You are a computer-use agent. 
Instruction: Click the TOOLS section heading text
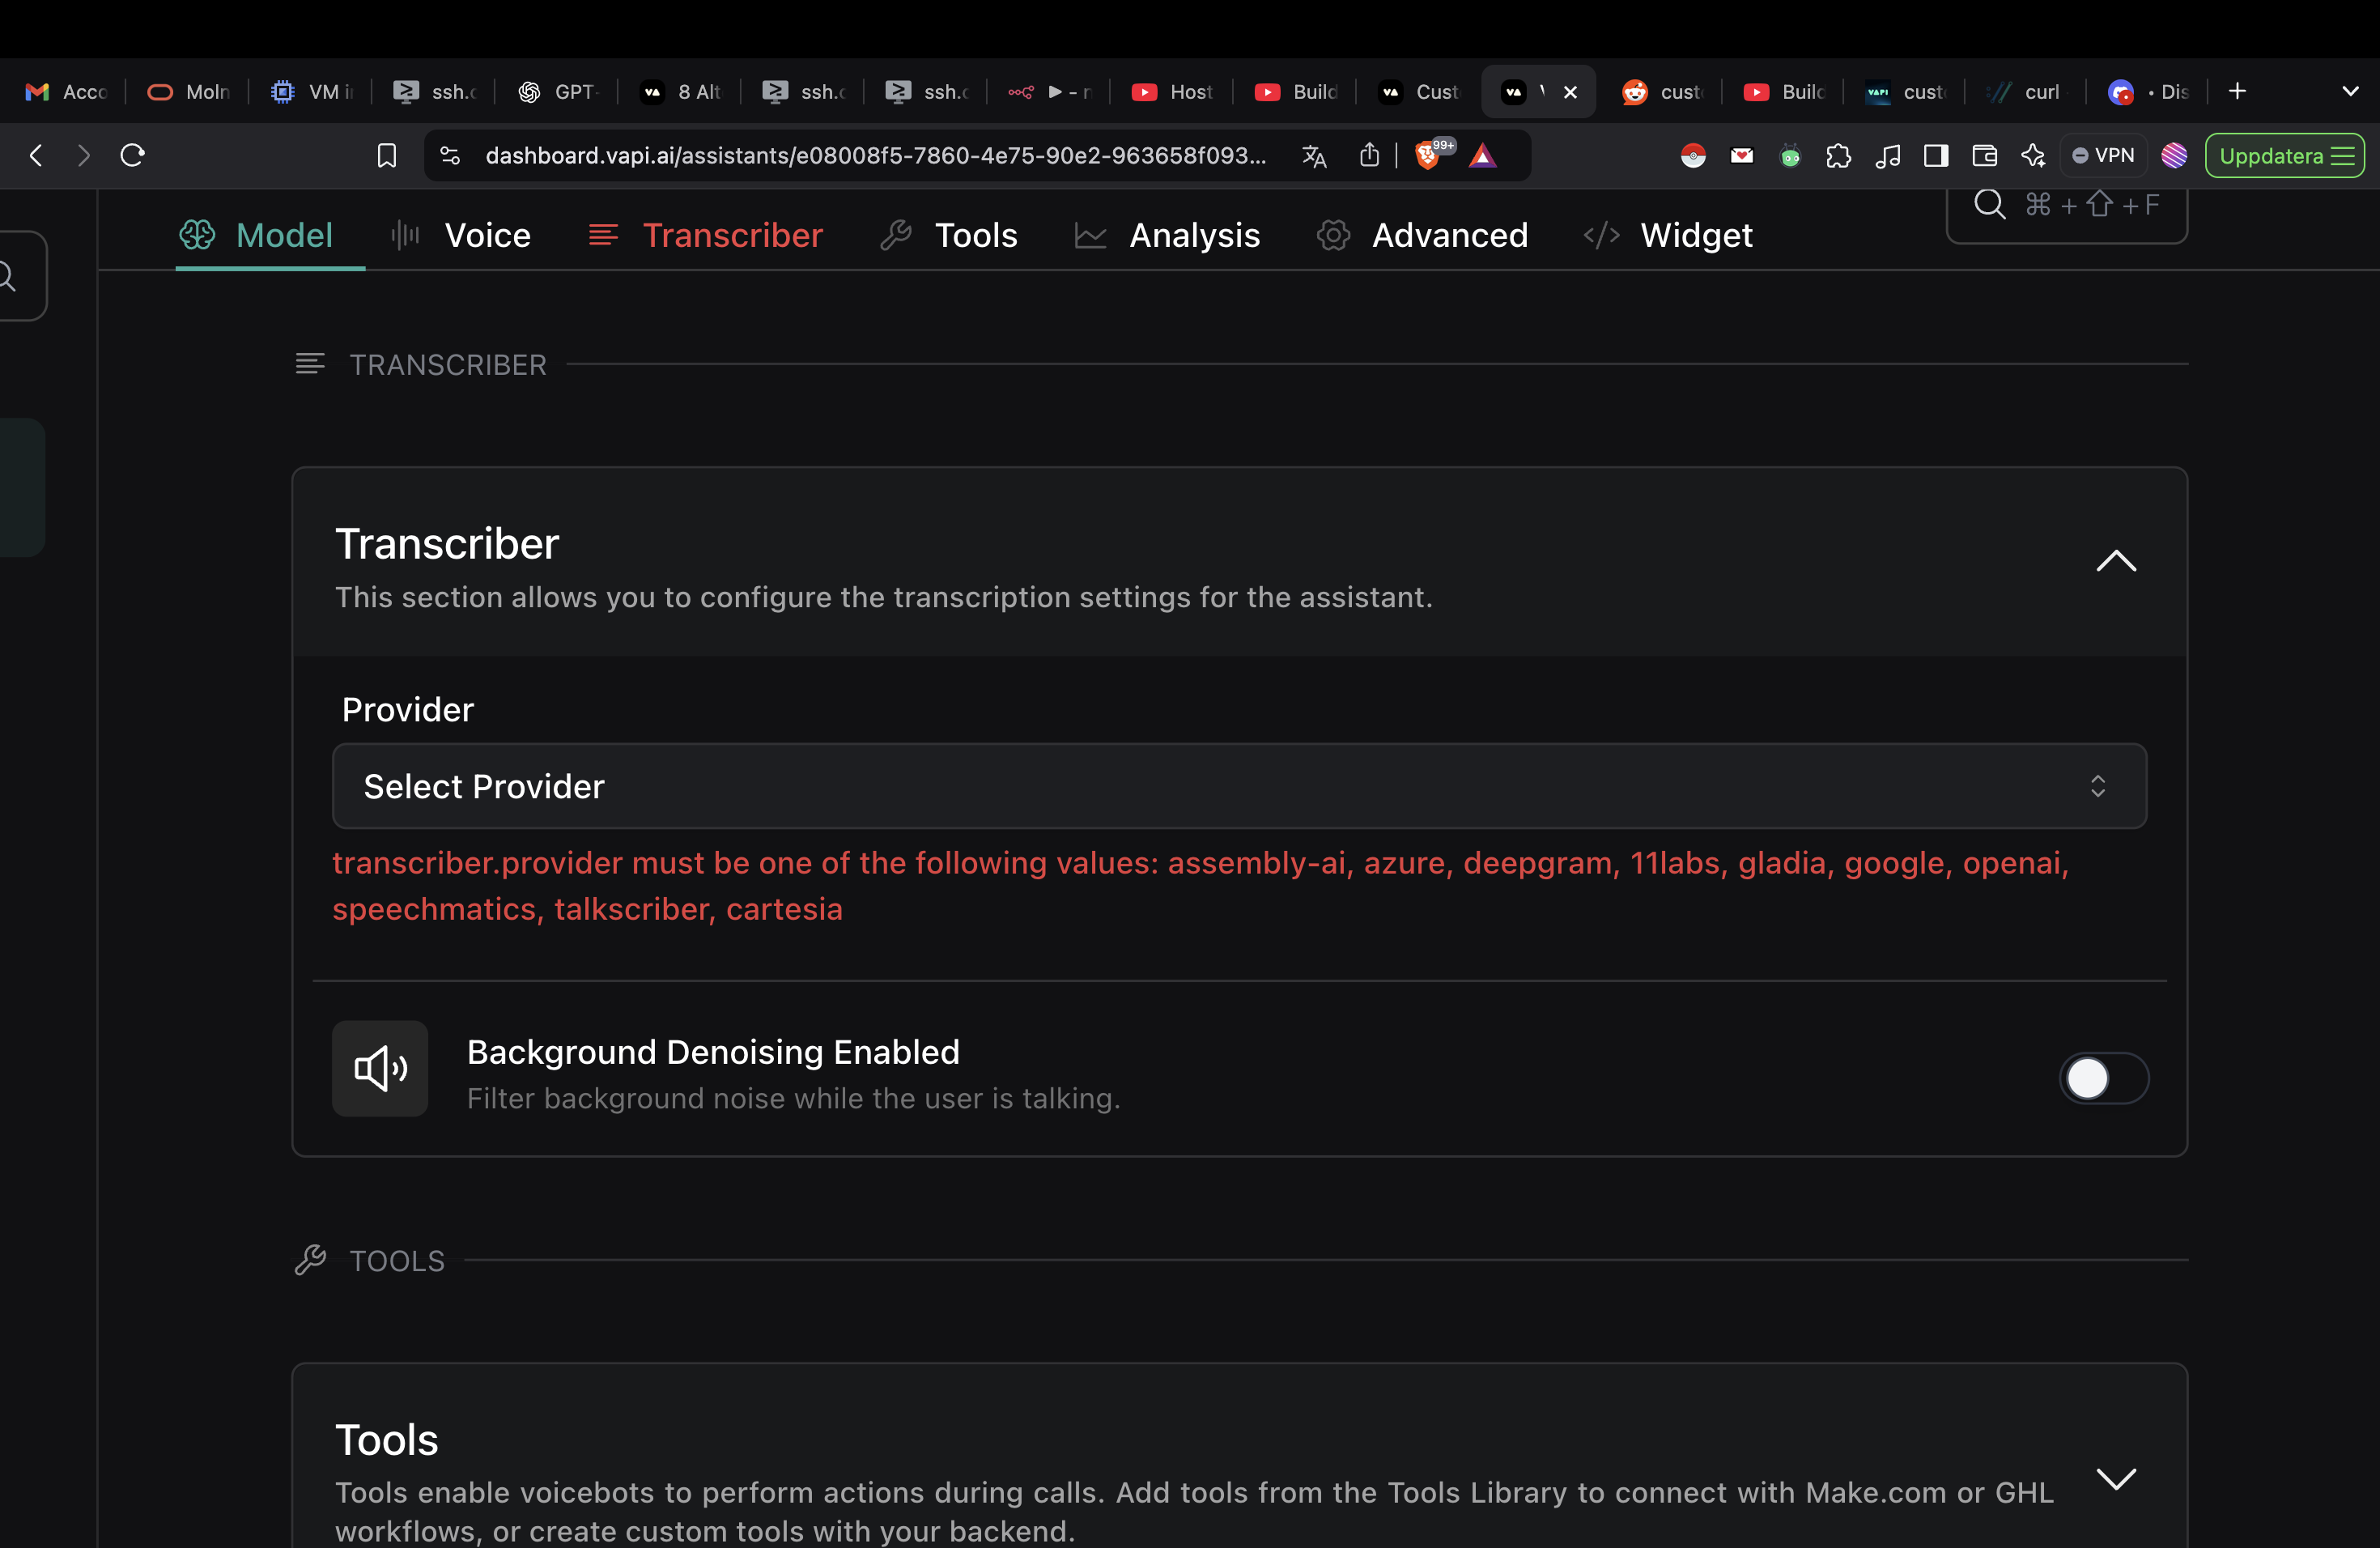(x=397, y=1261)
